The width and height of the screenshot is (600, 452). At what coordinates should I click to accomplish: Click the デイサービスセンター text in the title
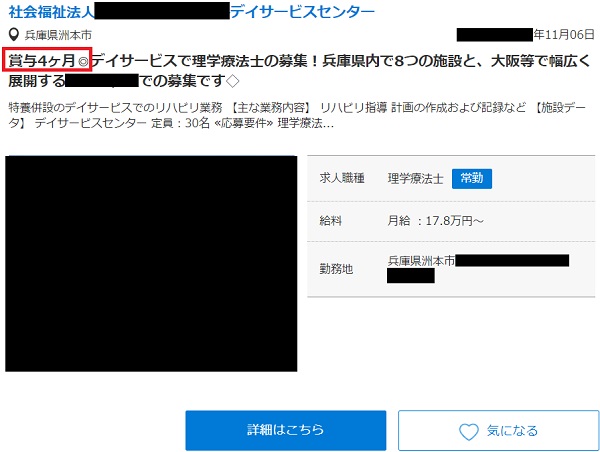(x=302, y=12)
